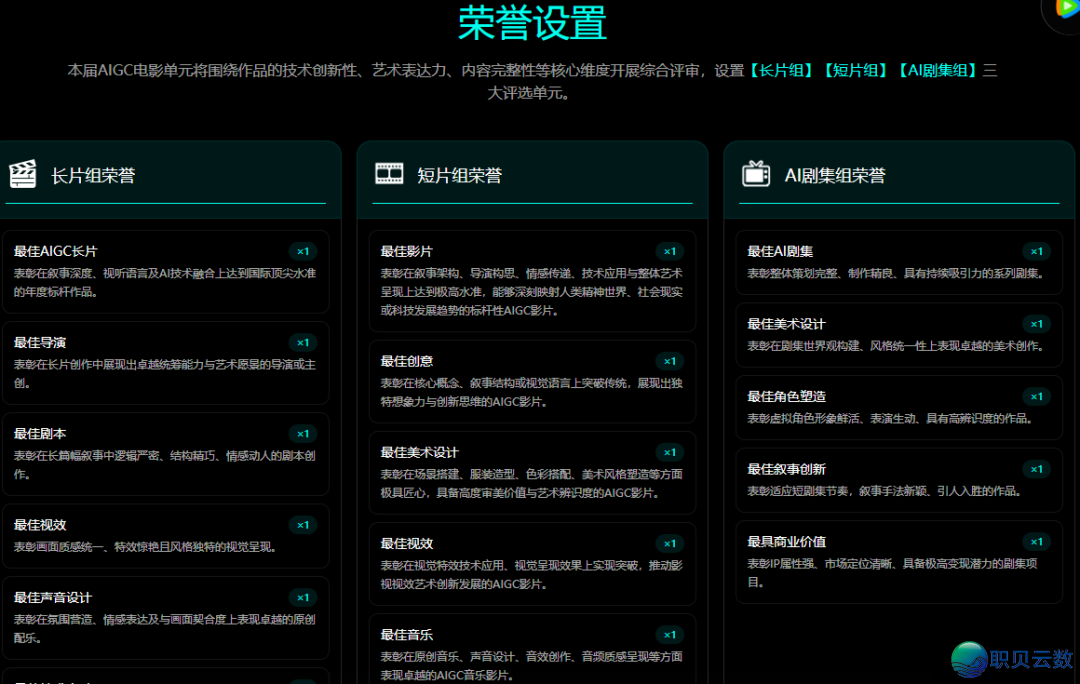Viewport: 1080px width, 684px height.
Task: Select the 最具商业价值 award card
Action: (x=898, y=560)
